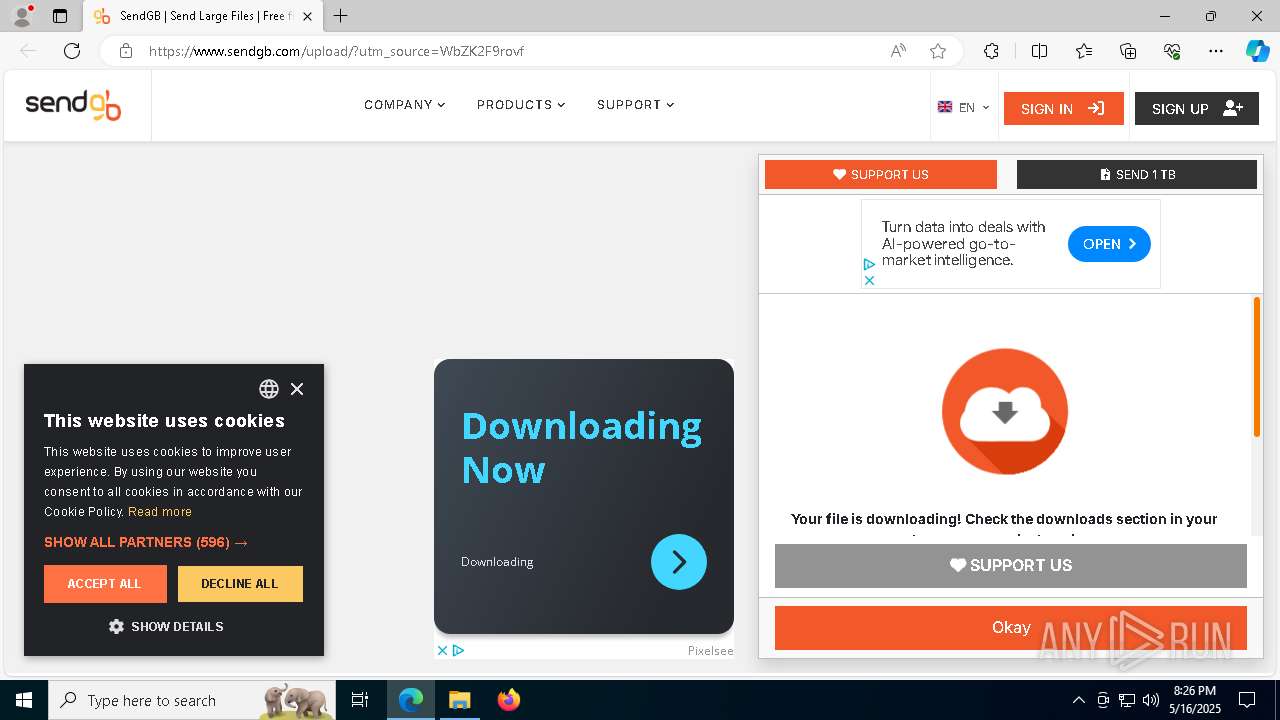Open the notification center
1280x720 pixels.
[x=1247, y=700]
